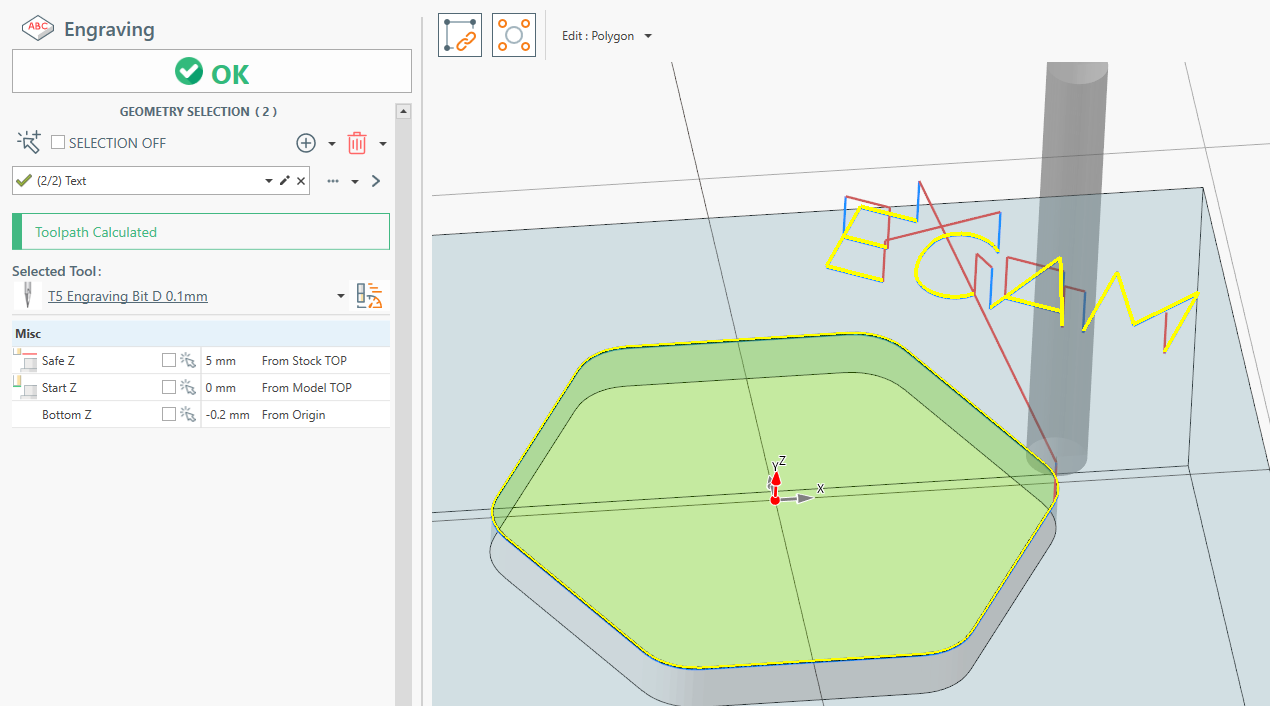Toggle the Safe Z checkbox
Viewport: 1270px width, 706px height.
tap(169, 361)
